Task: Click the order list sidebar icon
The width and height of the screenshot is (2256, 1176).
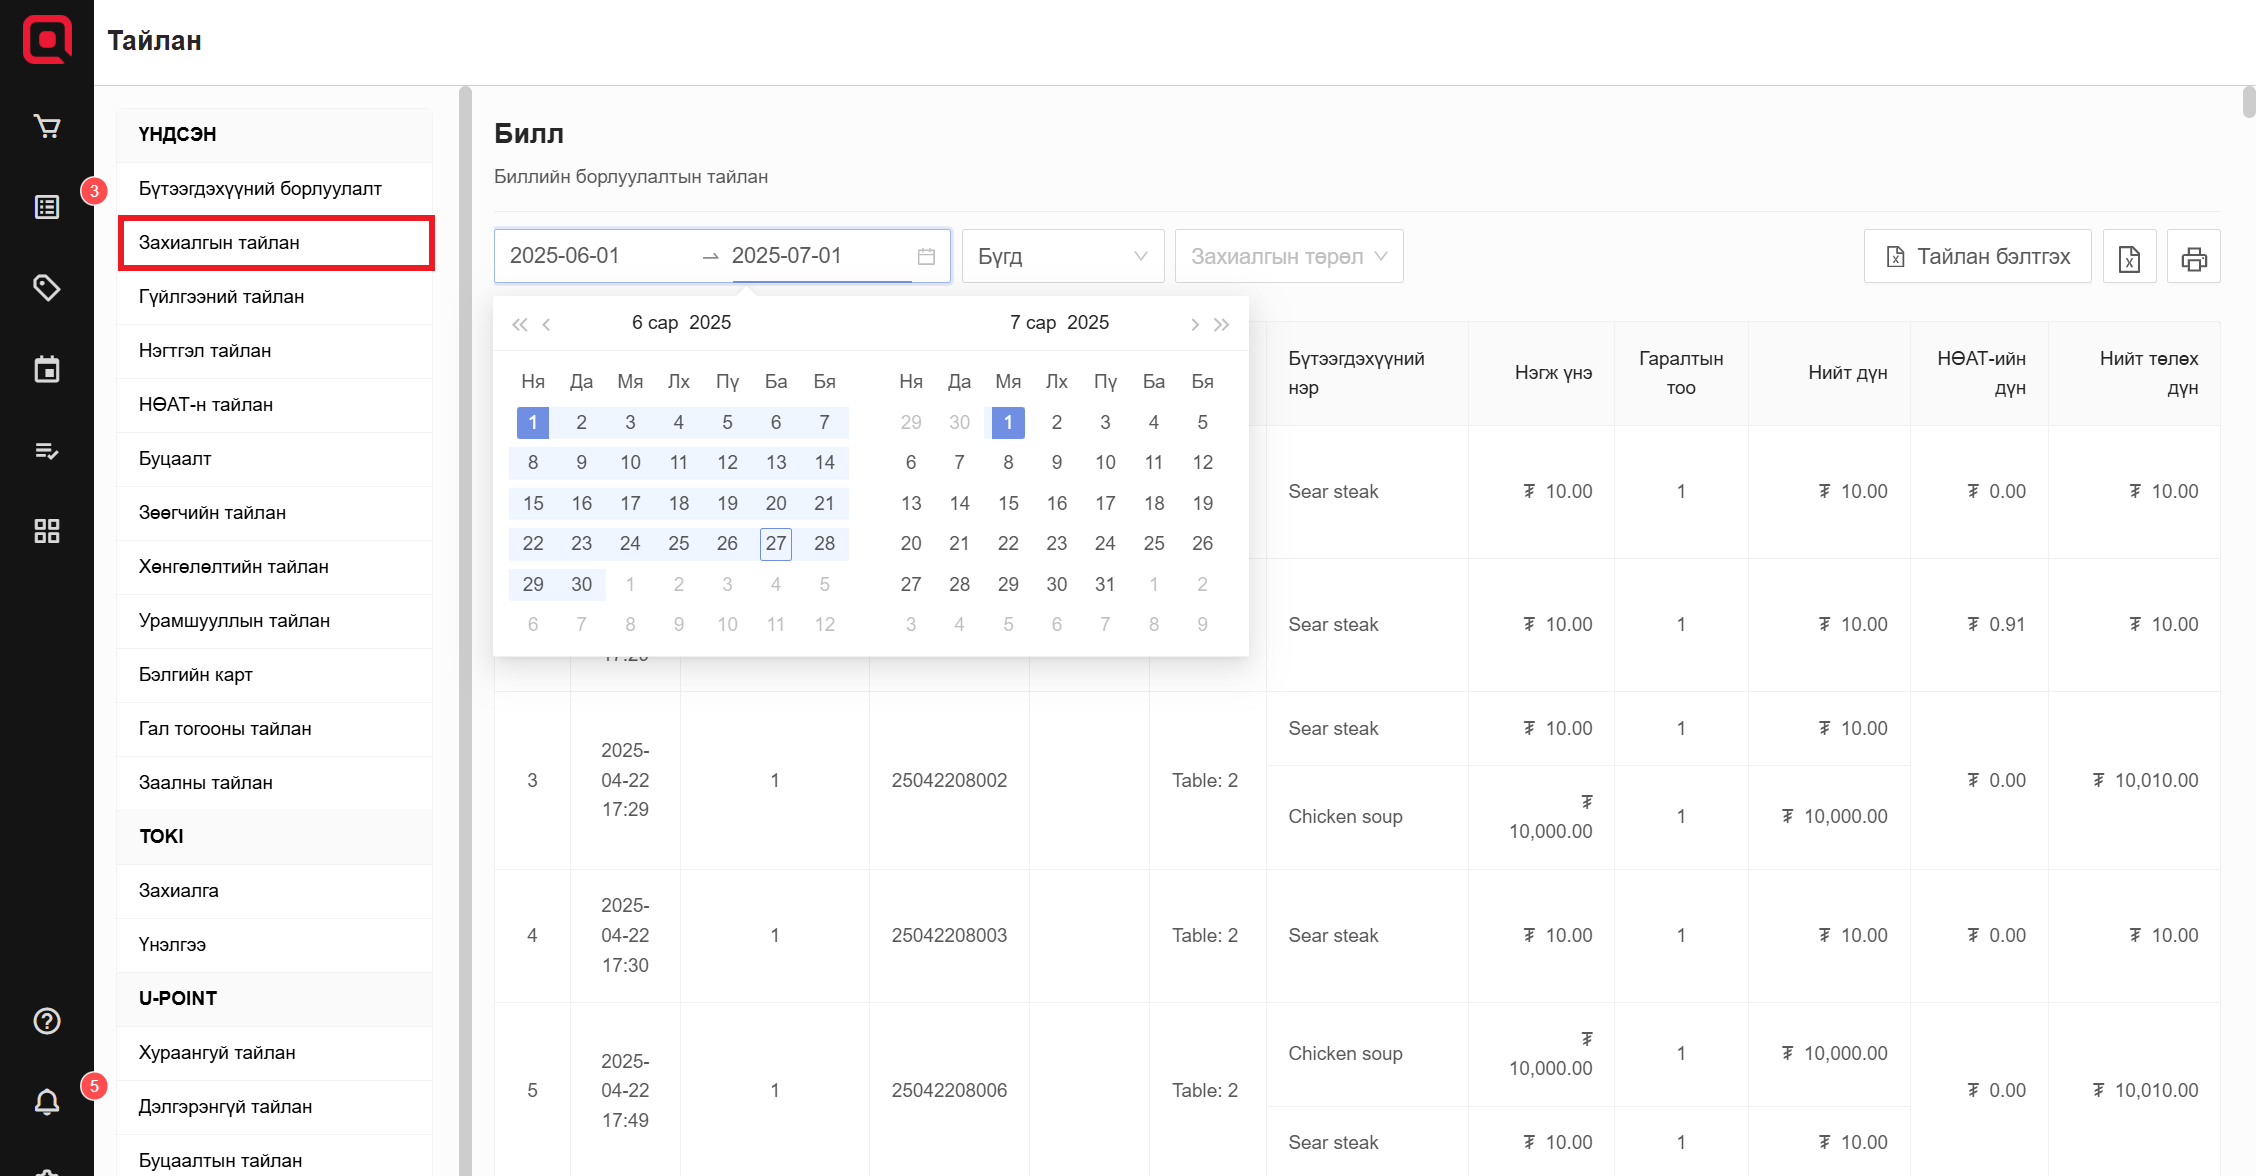Action: point(47,207)
